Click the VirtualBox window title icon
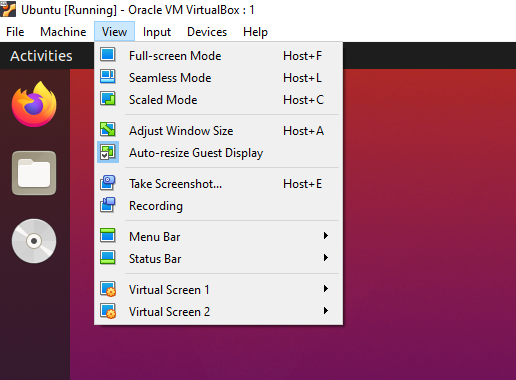Screen dimensions: 516x380 [8, 9]
